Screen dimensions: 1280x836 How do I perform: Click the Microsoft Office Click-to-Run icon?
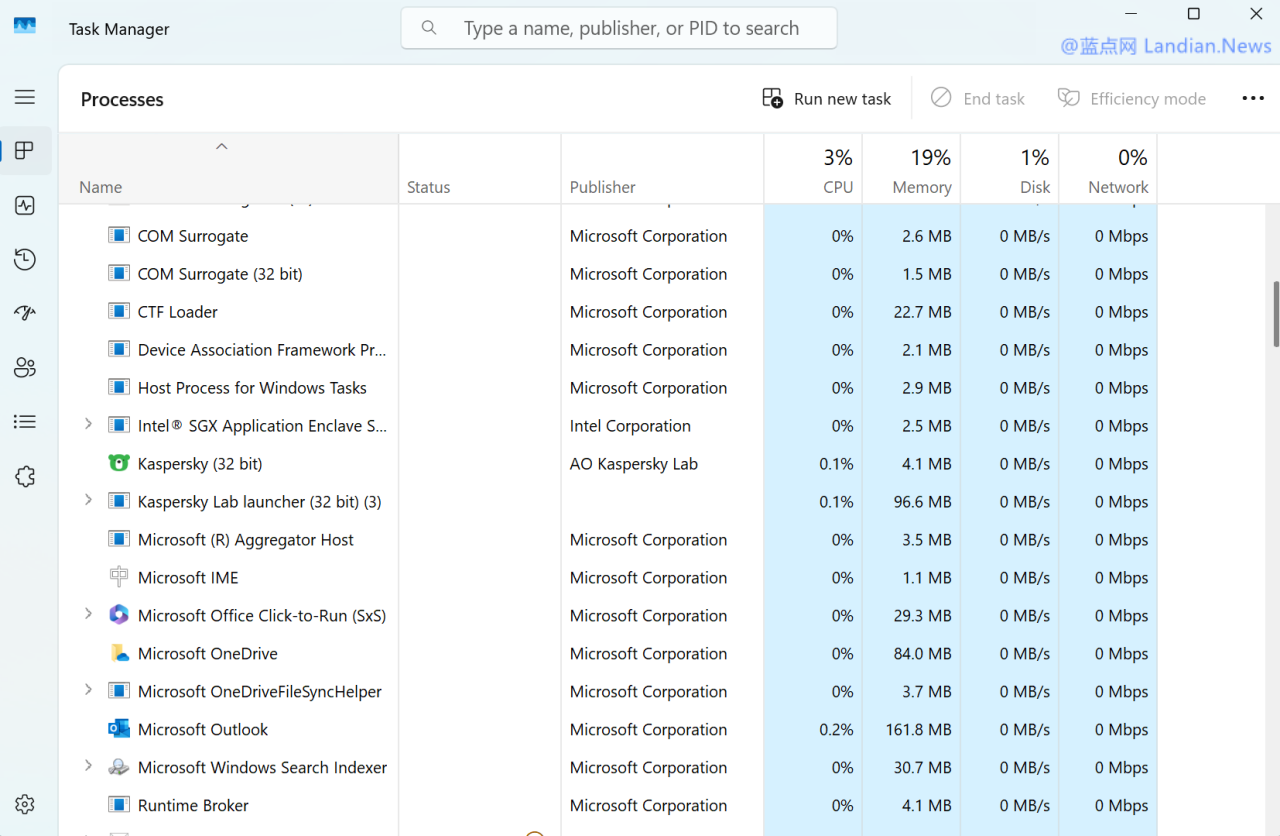click(119, 615)
